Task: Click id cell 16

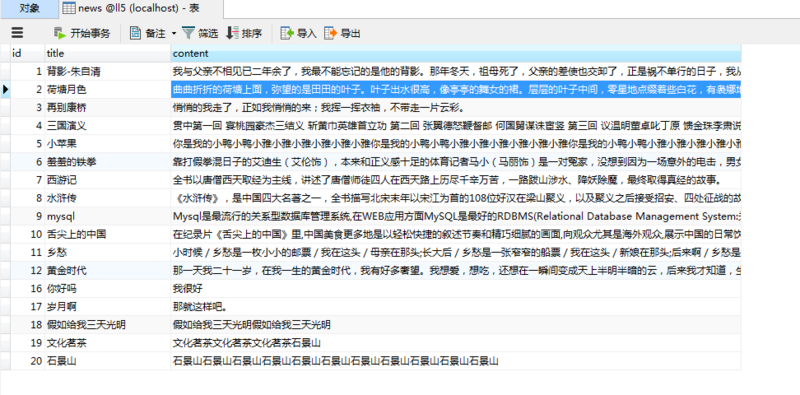Action: click(27, 289)
